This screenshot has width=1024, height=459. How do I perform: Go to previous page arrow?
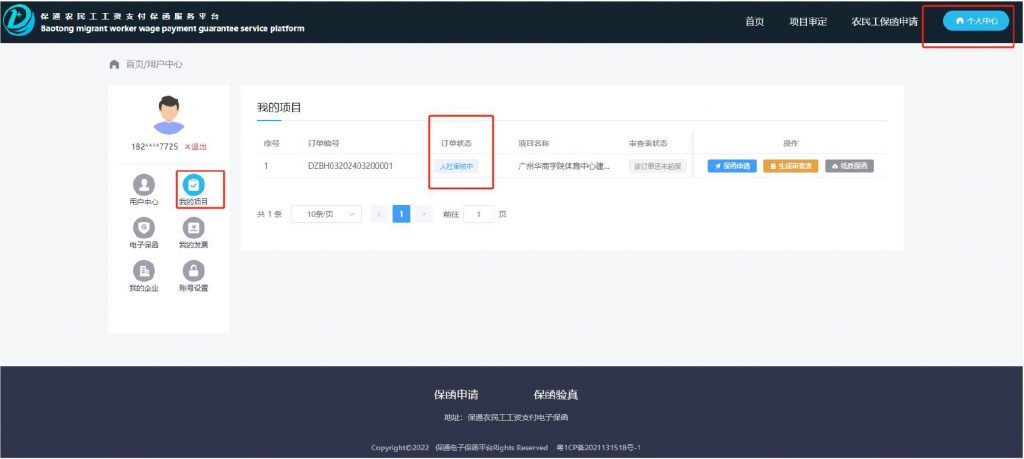(x=379, y=214)
